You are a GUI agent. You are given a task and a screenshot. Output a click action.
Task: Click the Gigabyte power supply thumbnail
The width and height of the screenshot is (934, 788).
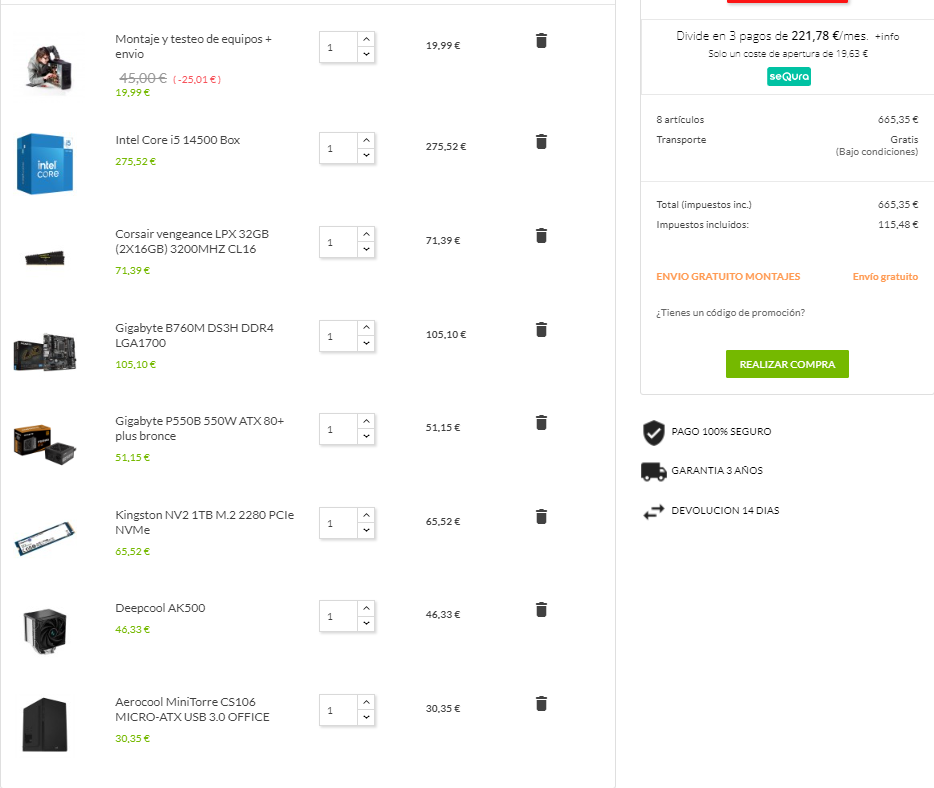click(45, 444)
